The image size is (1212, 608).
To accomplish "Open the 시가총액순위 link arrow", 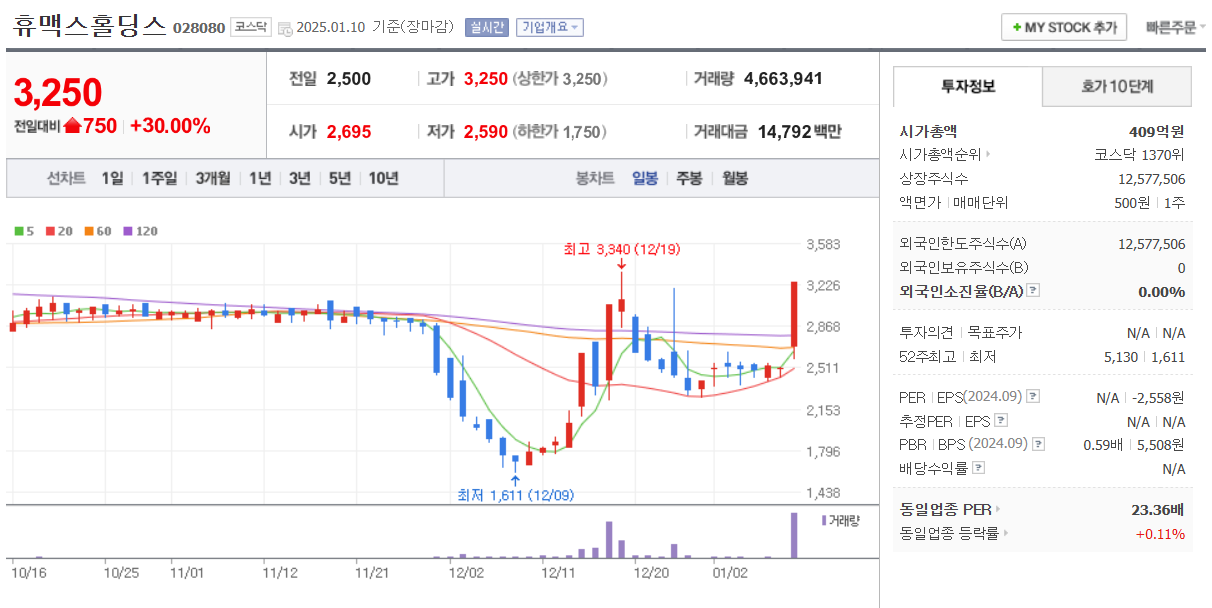I will click(989, 155).
